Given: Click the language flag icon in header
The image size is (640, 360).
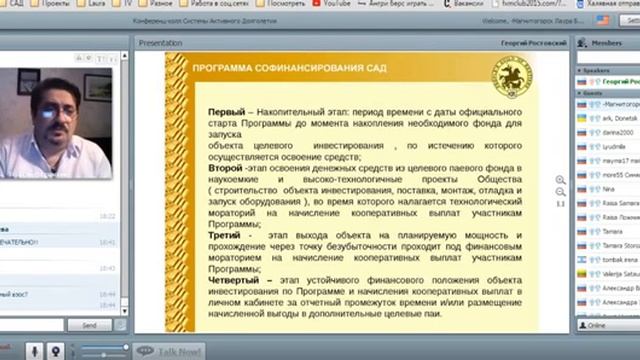Looking at the screenshot, I should pyautogui.click(x=603, y=20).
